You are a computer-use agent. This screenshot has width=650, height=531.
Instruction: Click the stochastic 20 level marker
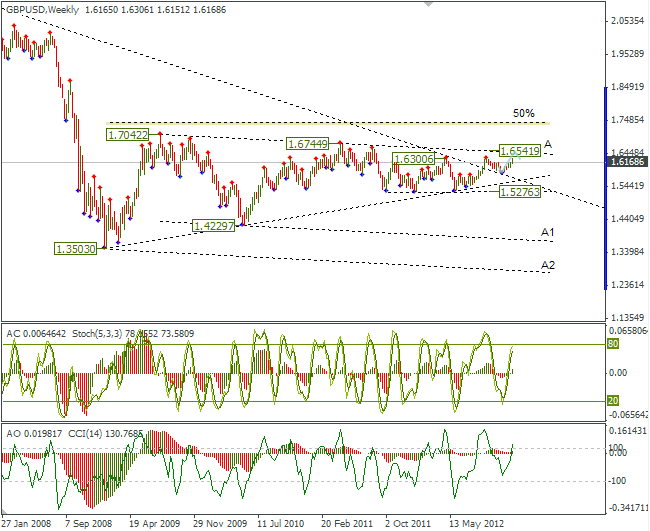[613, 400]
